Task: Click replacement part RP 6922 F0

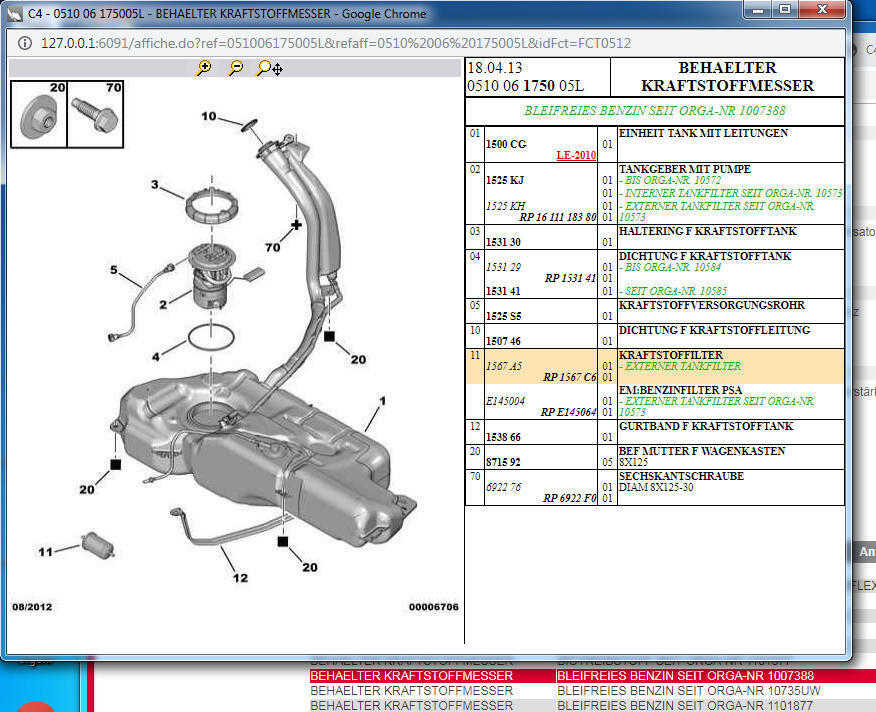Action: pyautogui.click(x=570, y=498)
